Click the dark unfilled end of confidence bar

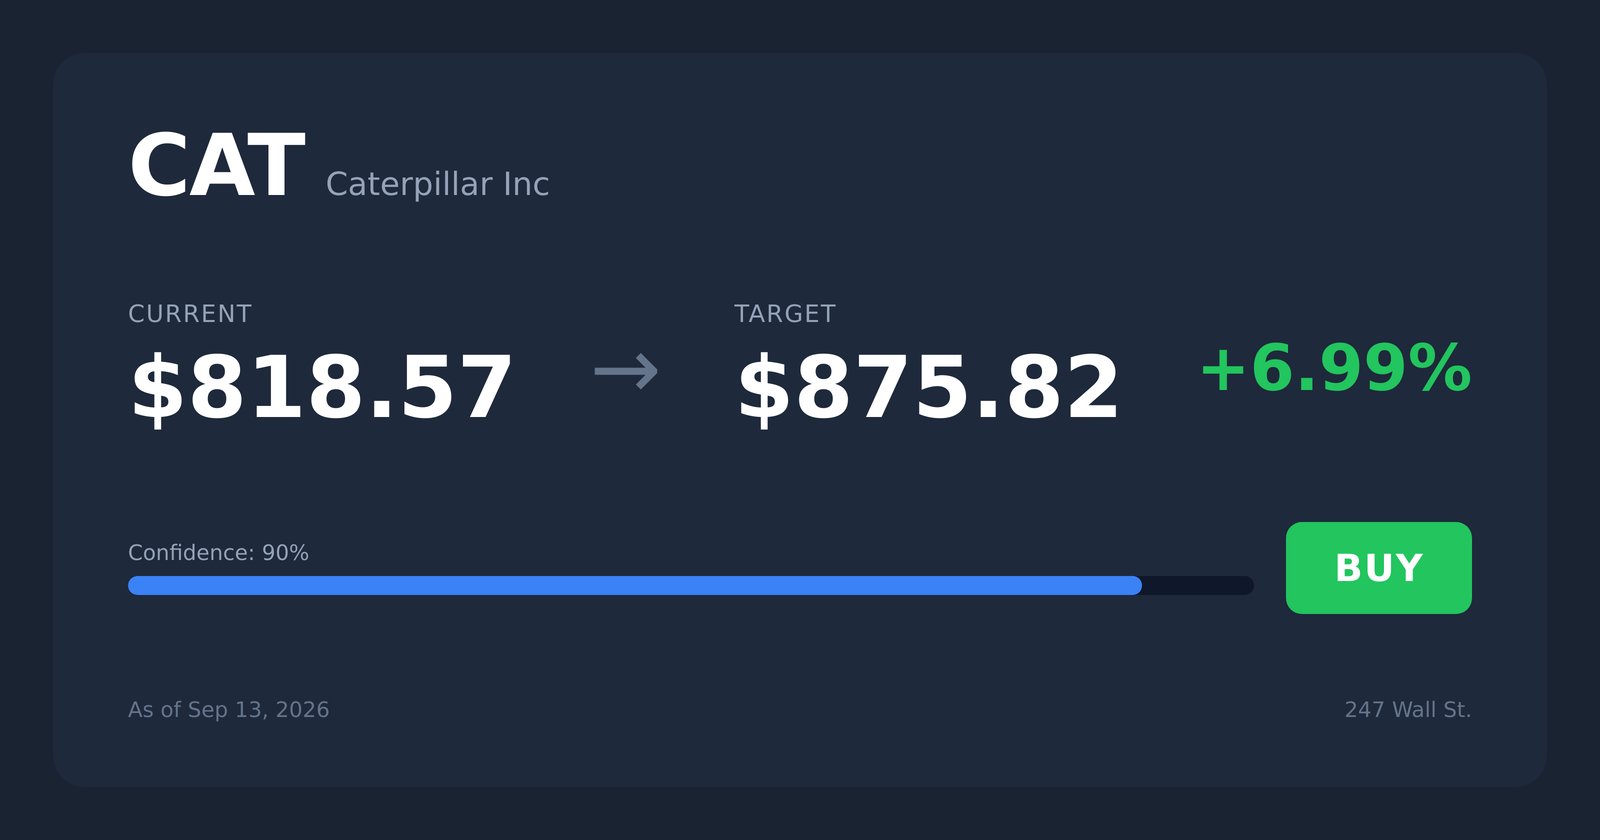coord(1198,585)
